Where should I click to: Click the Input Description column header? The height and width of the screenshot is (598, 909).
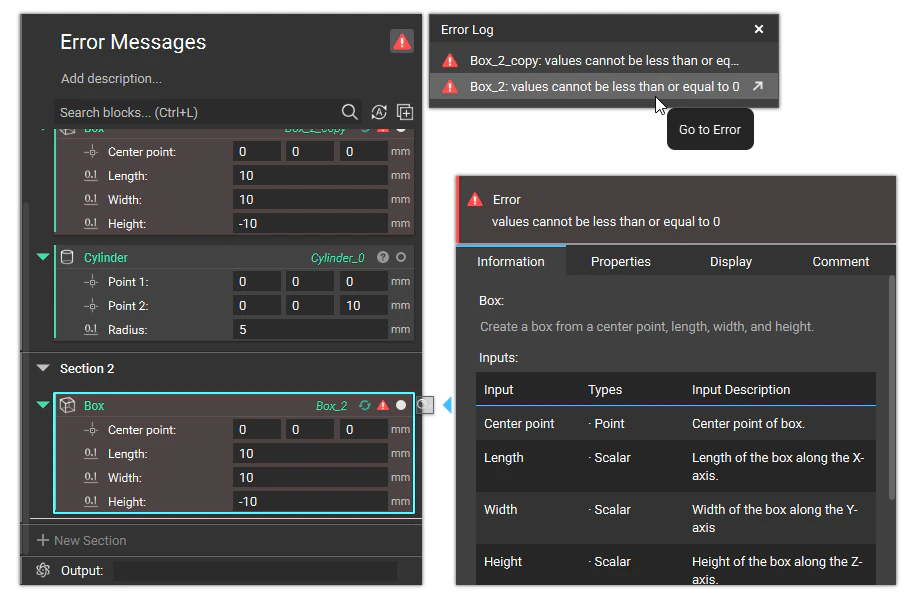point(741,389)
